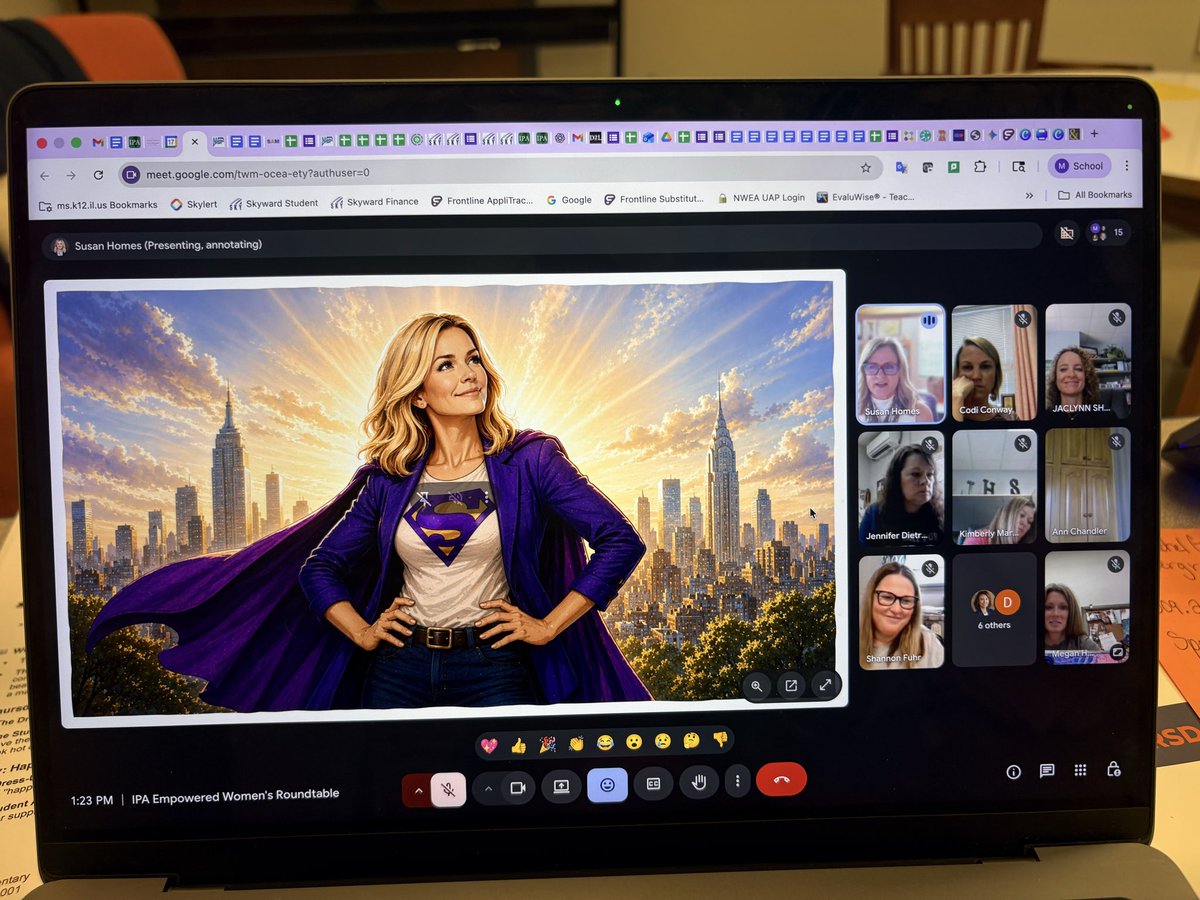Click the shared superhero presentation image
Viewport: 1200px width, 900px height.
[454, 498]
